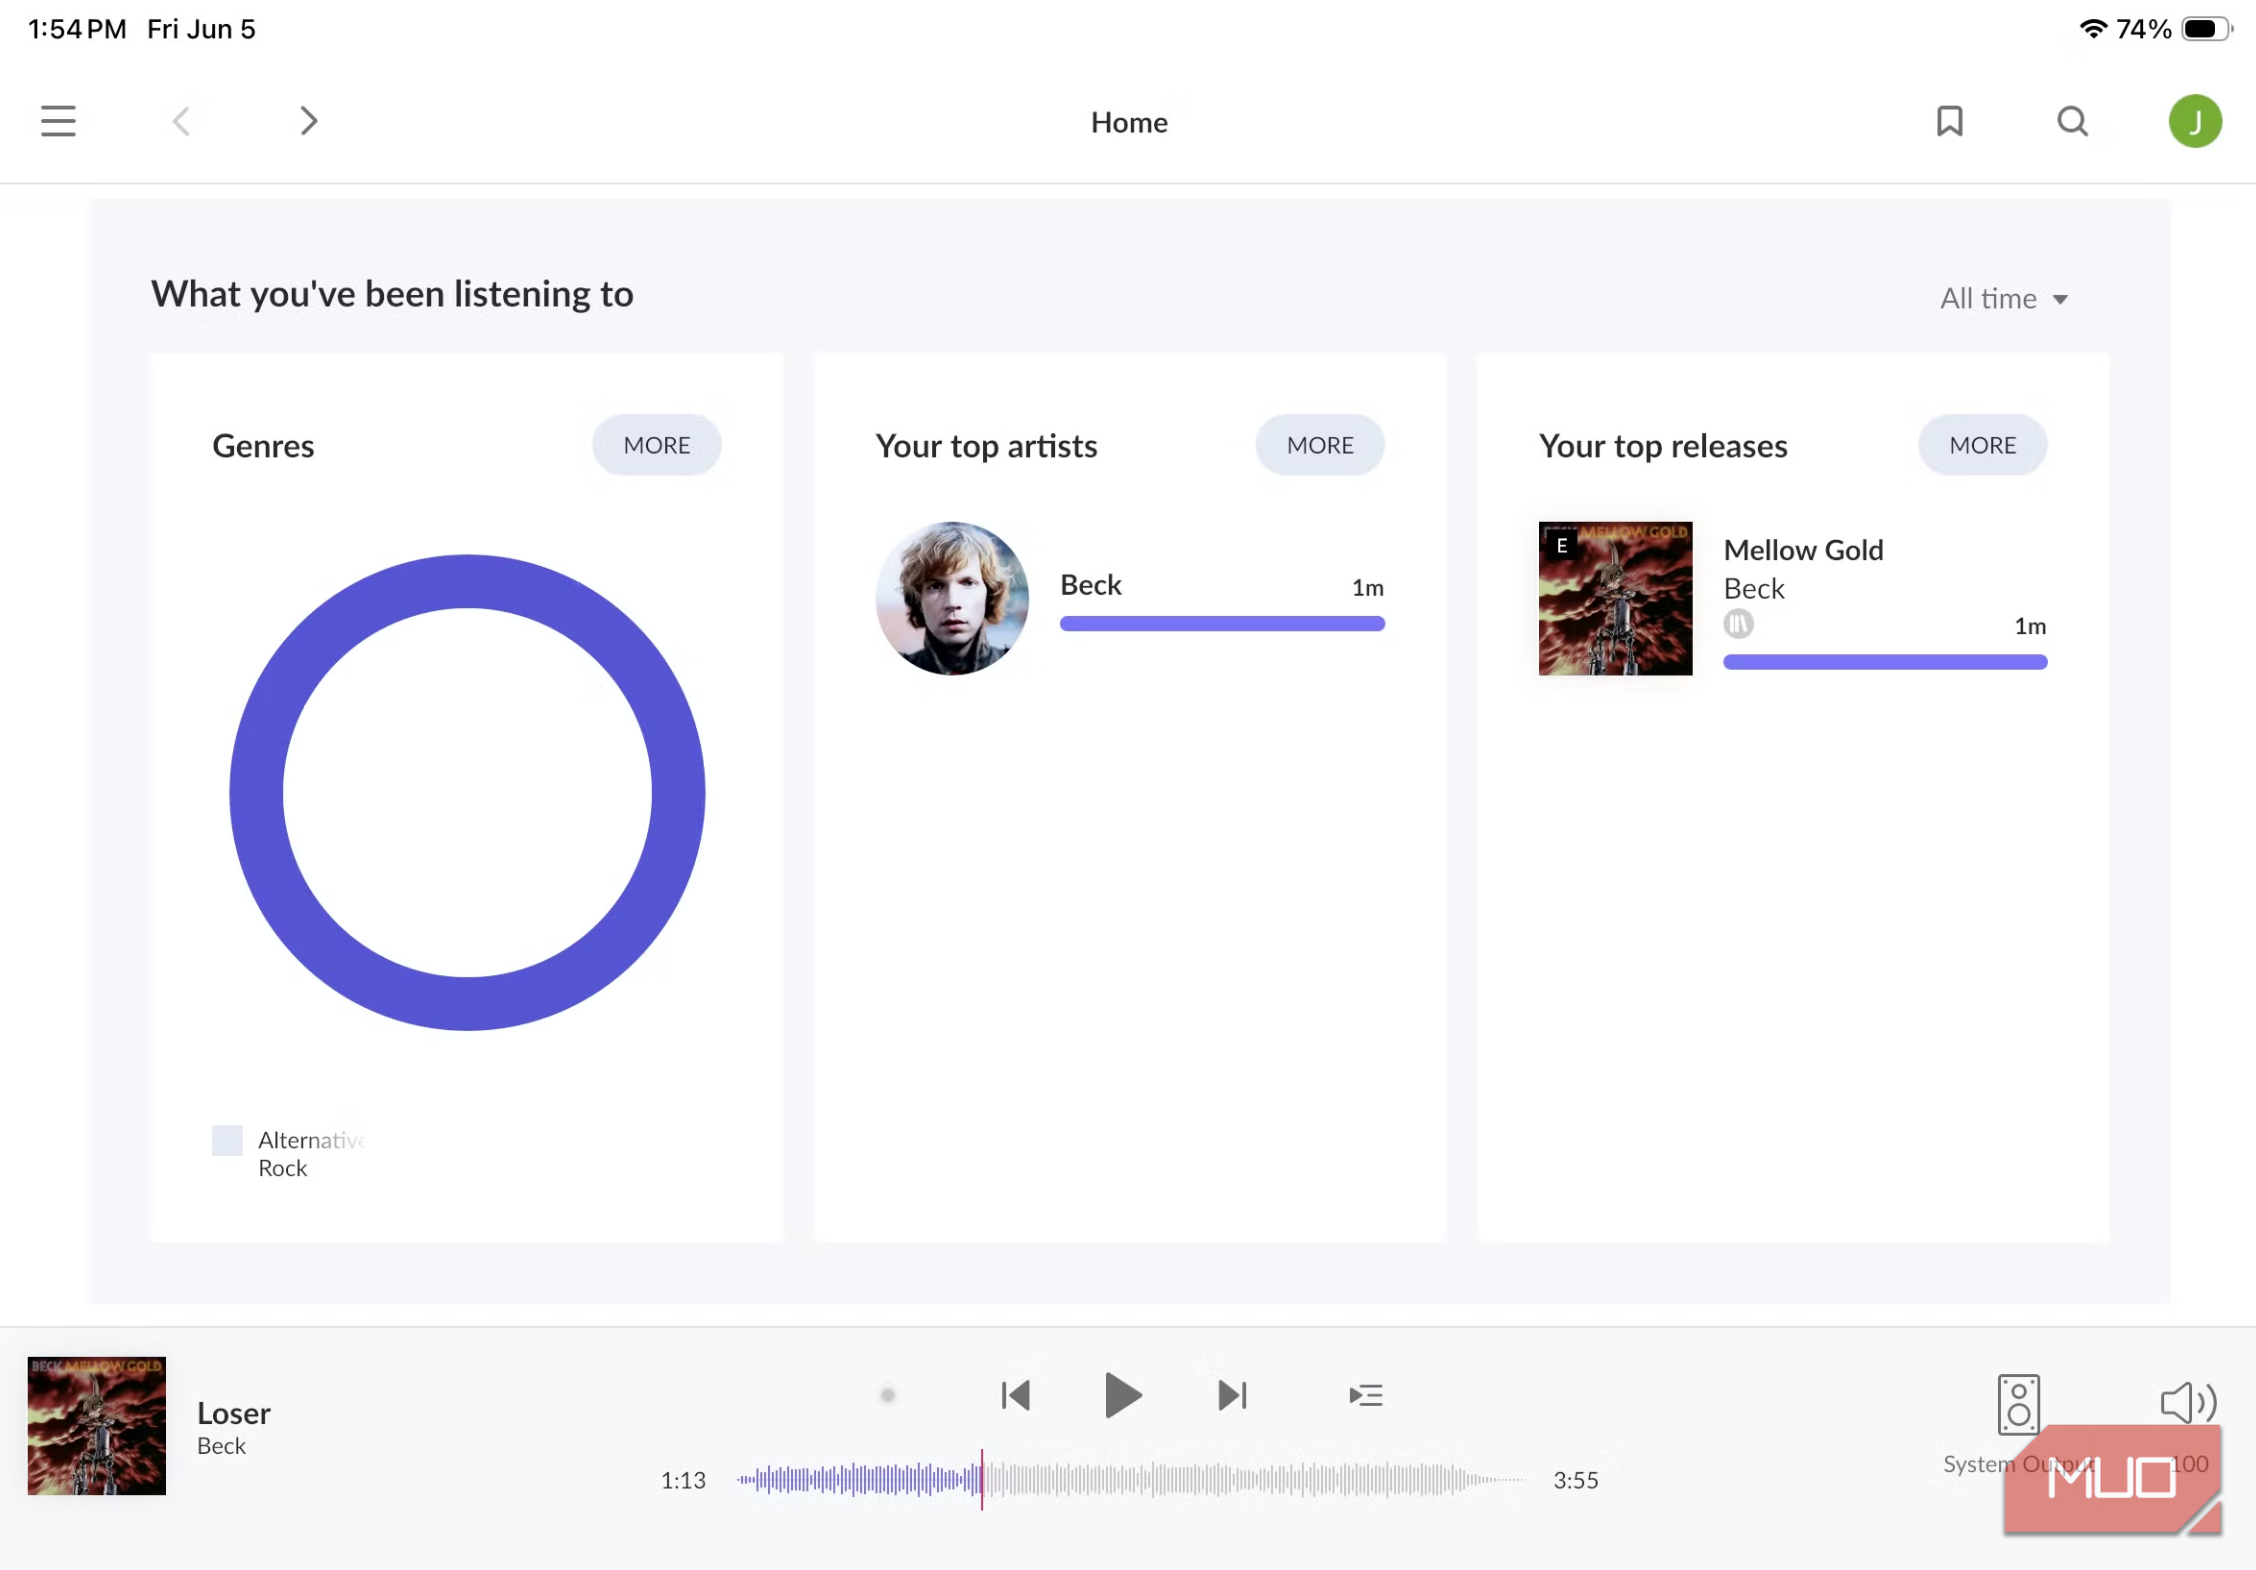Viewport: 2256px width, 1570px height.
Task: Open the volume speaker icon
Action: [x=2188, y=1403]
